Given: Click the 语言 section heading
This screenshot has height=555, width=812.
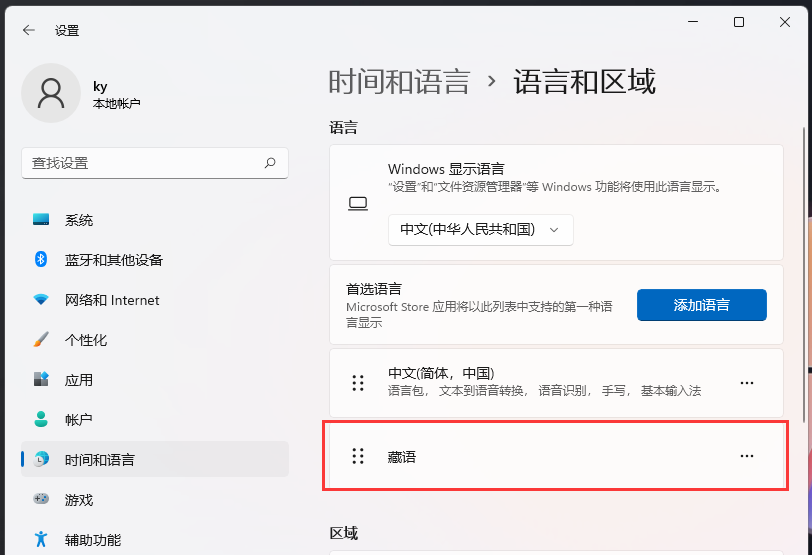Looking at the screenshot, I should (343, 127).
